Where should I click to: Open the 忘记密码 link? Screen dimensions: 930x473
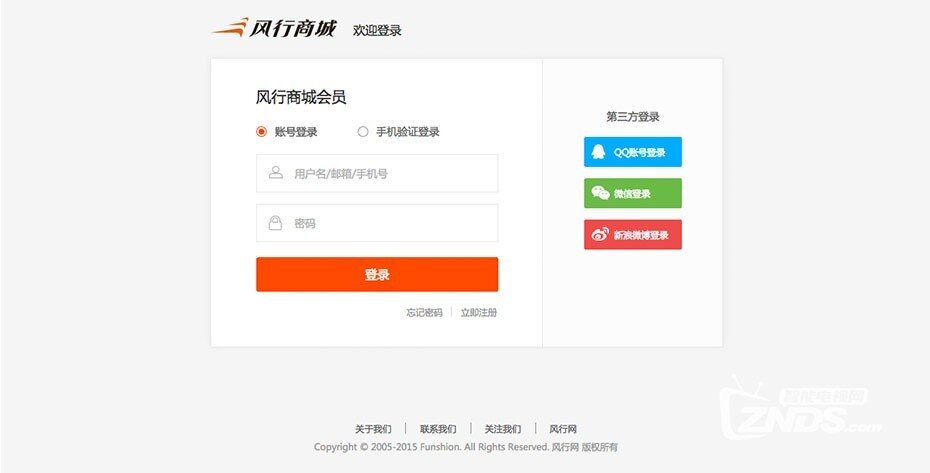(x=424, y=312)
